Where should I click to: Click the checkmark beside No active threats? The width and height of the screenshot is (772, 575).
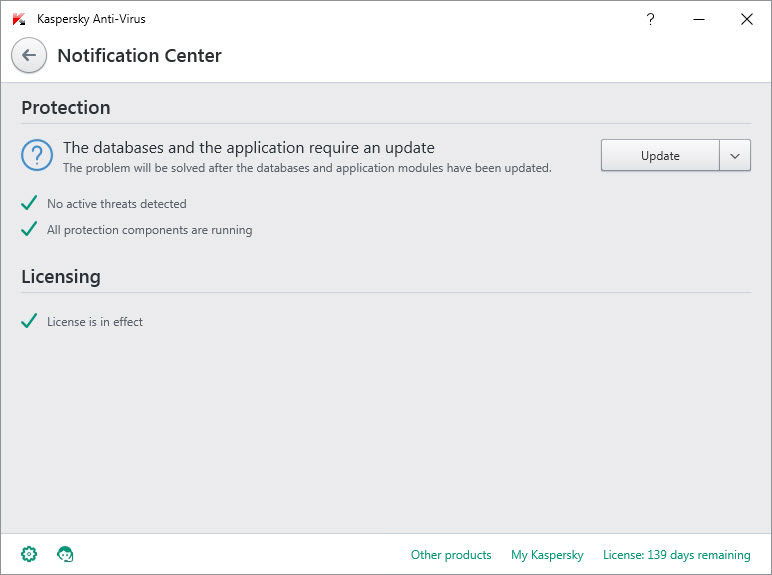pyautogui.click(x=30, y=203)
